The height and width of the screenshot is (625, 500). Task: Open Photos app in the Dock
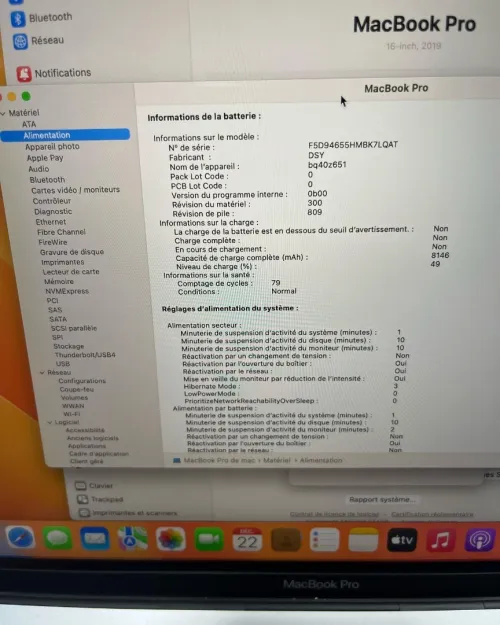[171, 539]
